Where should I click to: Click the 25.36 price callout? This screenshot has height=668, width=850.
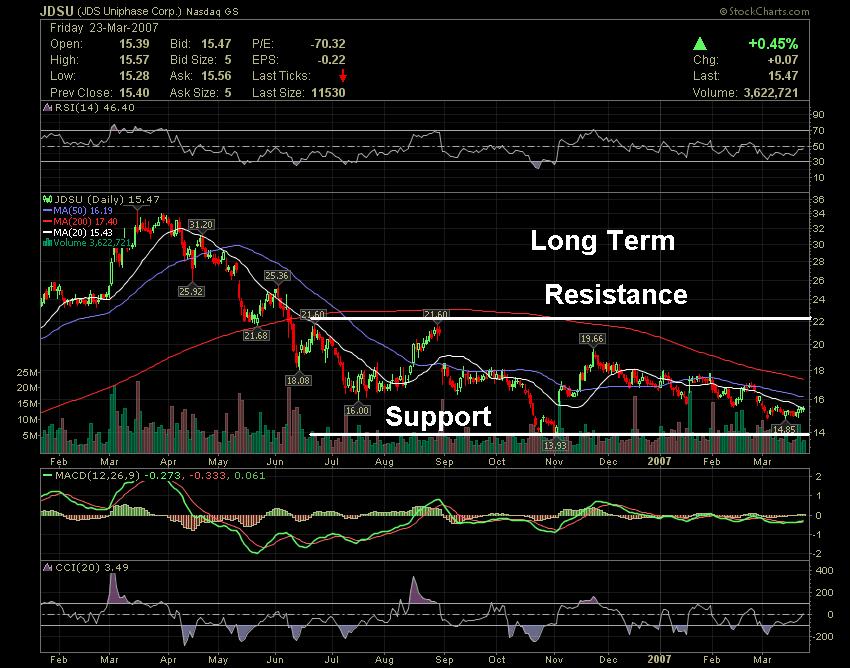tap(276, 275)
